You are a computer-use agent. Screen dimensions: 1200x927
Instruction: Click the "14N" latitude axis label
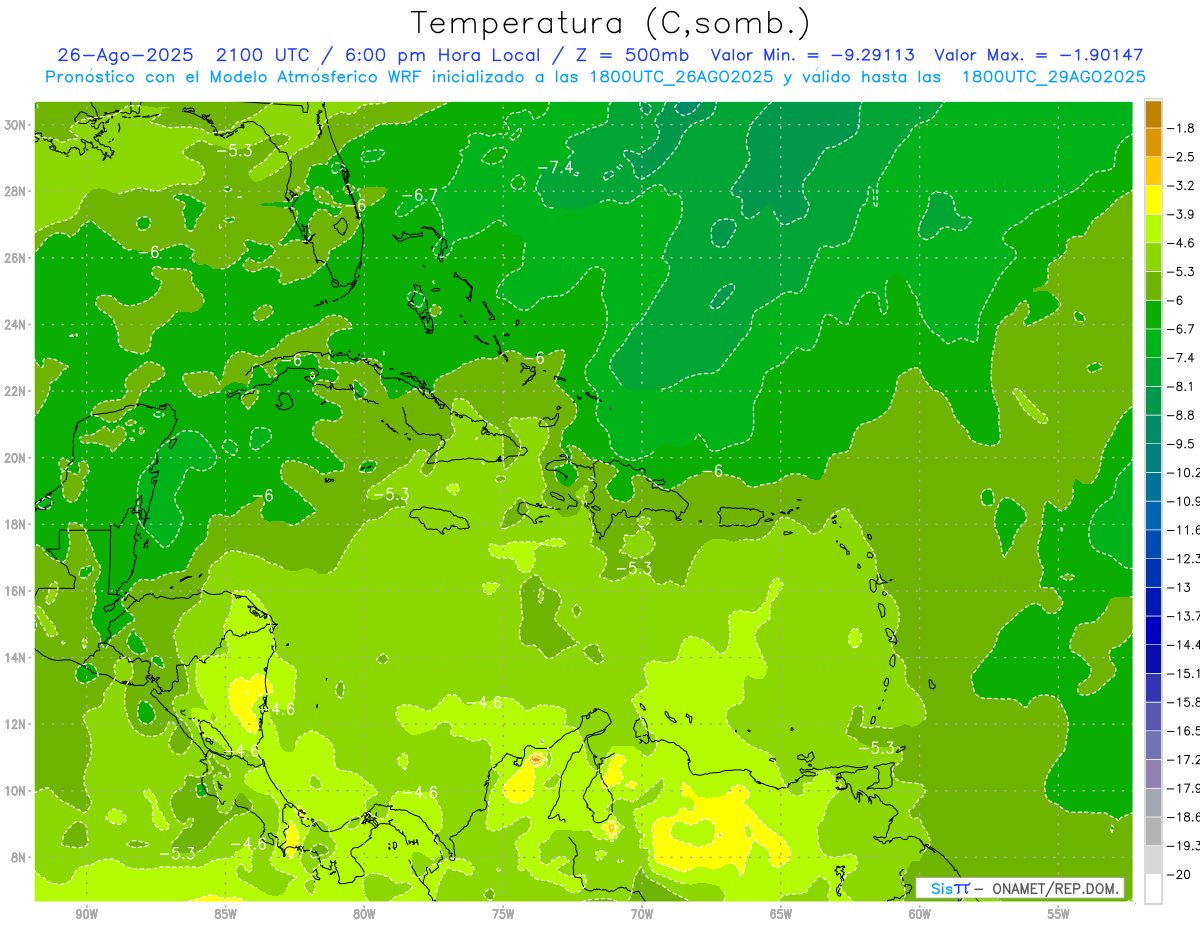tap(17, 657)
